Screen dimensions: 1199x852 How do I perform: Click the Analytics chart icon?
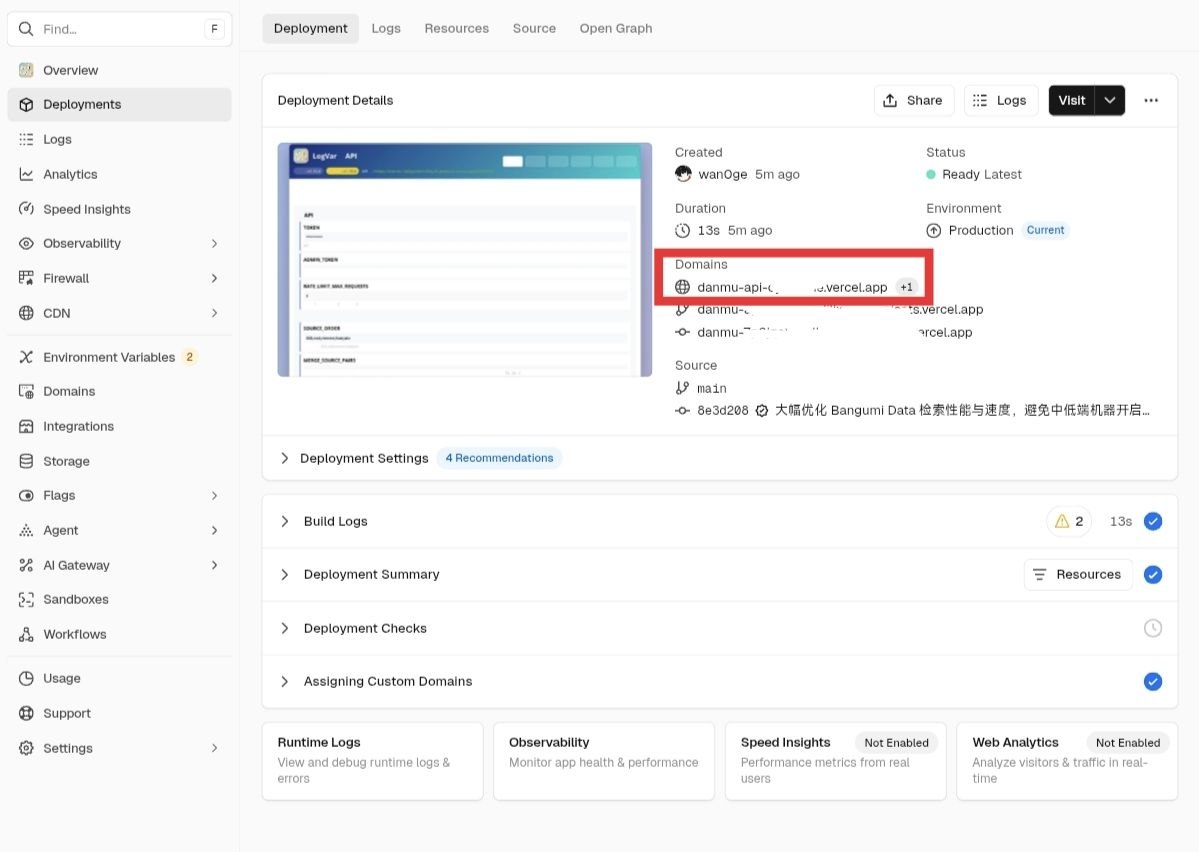[x=26, y=174]
